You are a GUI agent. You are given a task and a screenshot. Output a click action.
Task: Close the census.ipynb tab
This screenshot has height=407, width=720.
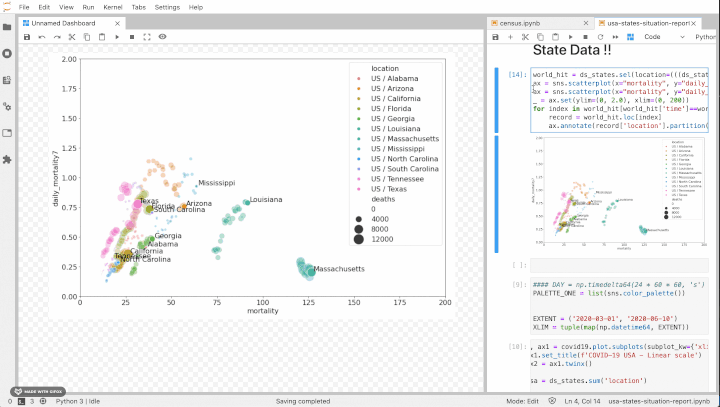point(585,23)
